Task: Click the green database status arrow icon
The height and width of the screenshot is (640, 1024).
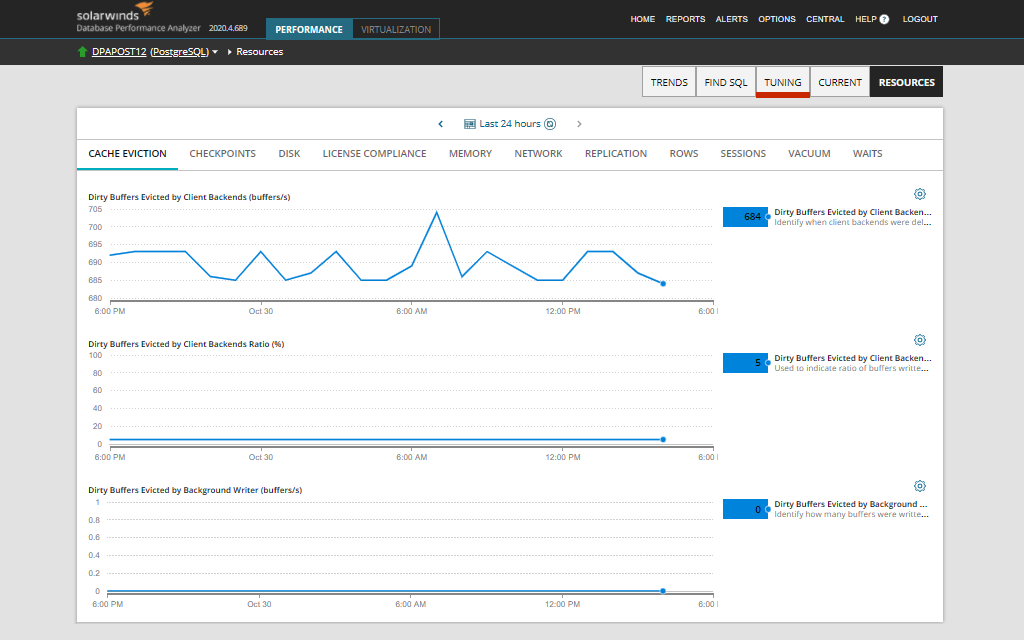Action: coord(82,52)
